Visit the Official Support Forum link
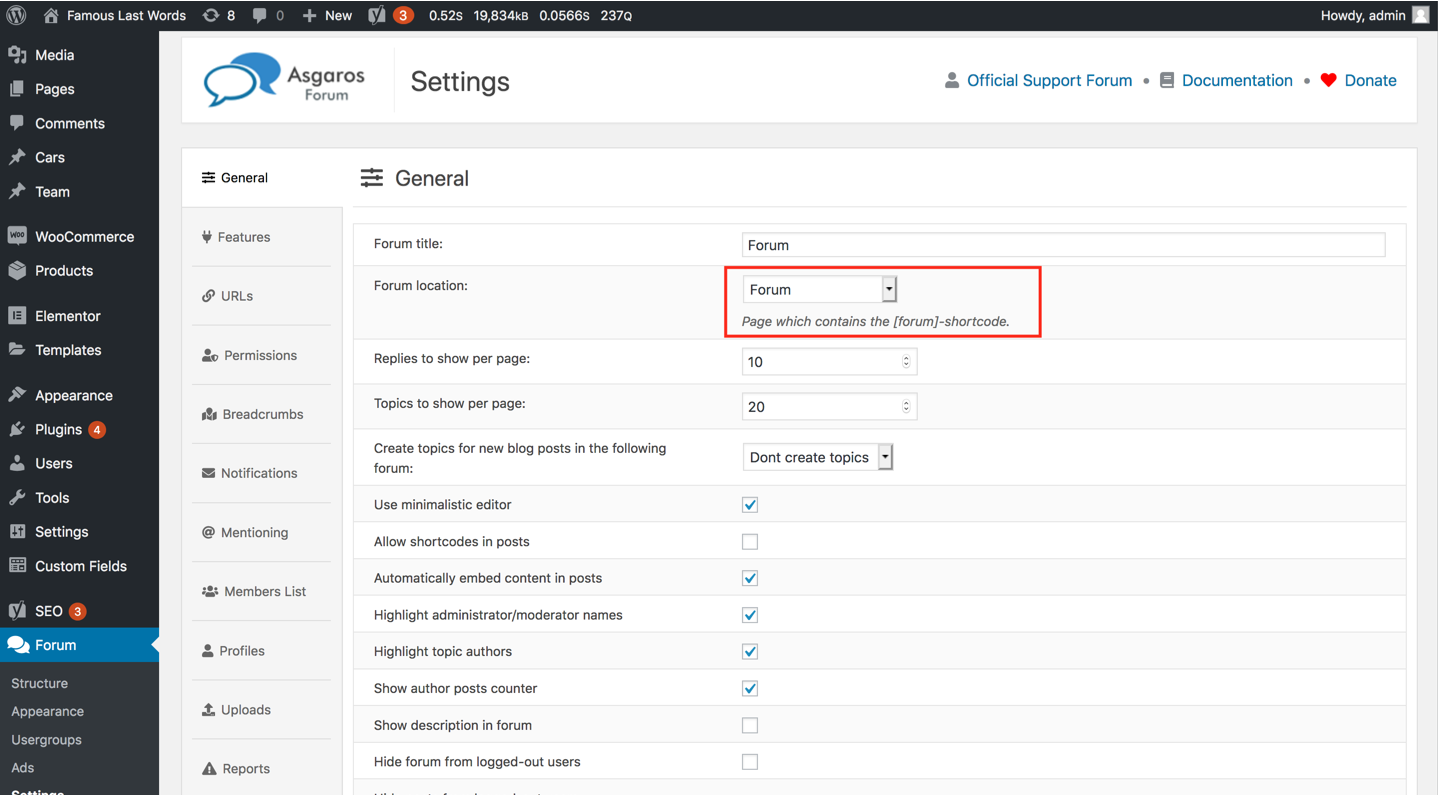The height and width of the screenshot is (795, 1439). point(1049,80)
